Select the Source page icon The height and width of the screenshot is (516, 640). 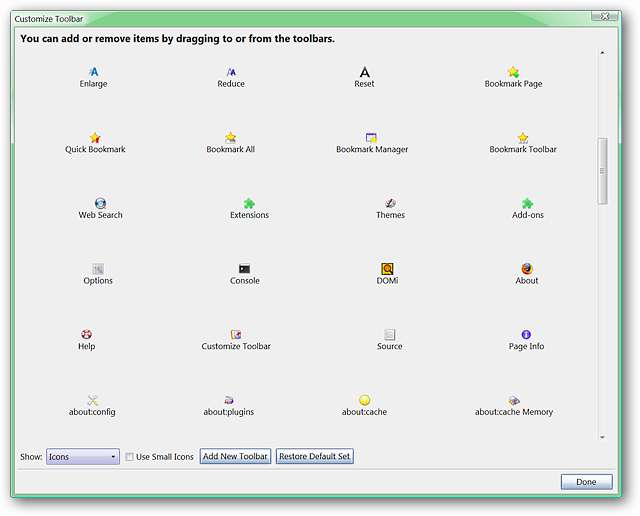(x=389, y=334)
